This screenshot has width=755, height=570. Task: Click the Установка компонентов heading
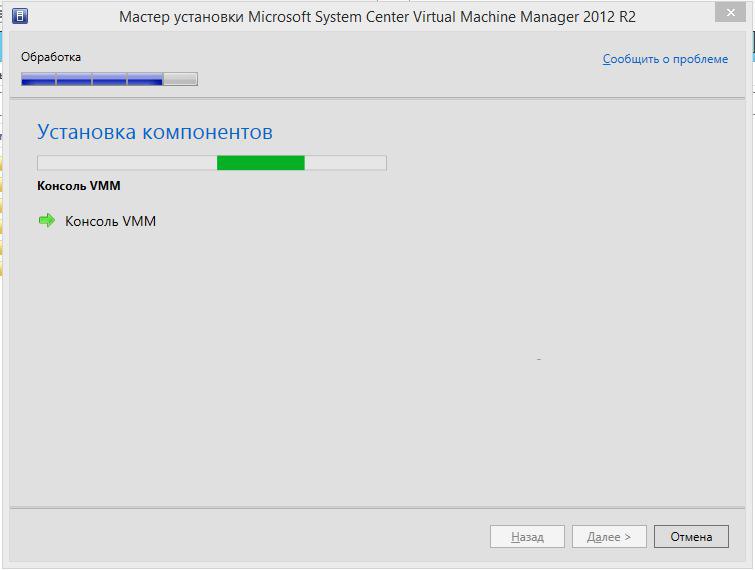point(155,132)
